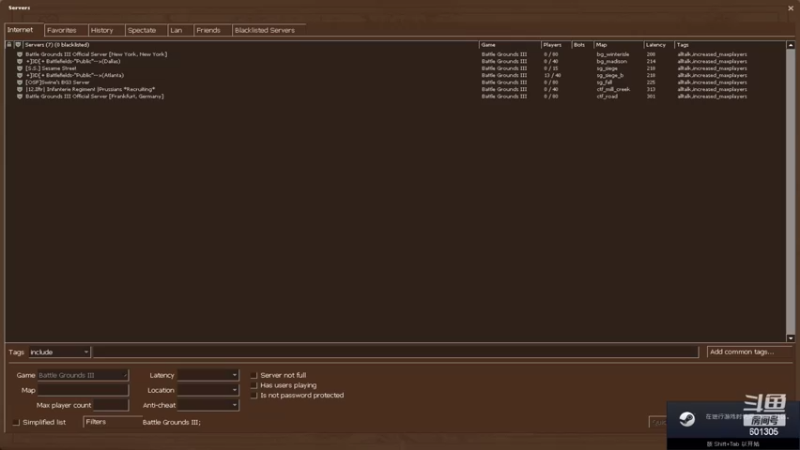Click the VAC shield column header icon
The width and height of the screenshot is (800, 450).
[x=18, y=45]
